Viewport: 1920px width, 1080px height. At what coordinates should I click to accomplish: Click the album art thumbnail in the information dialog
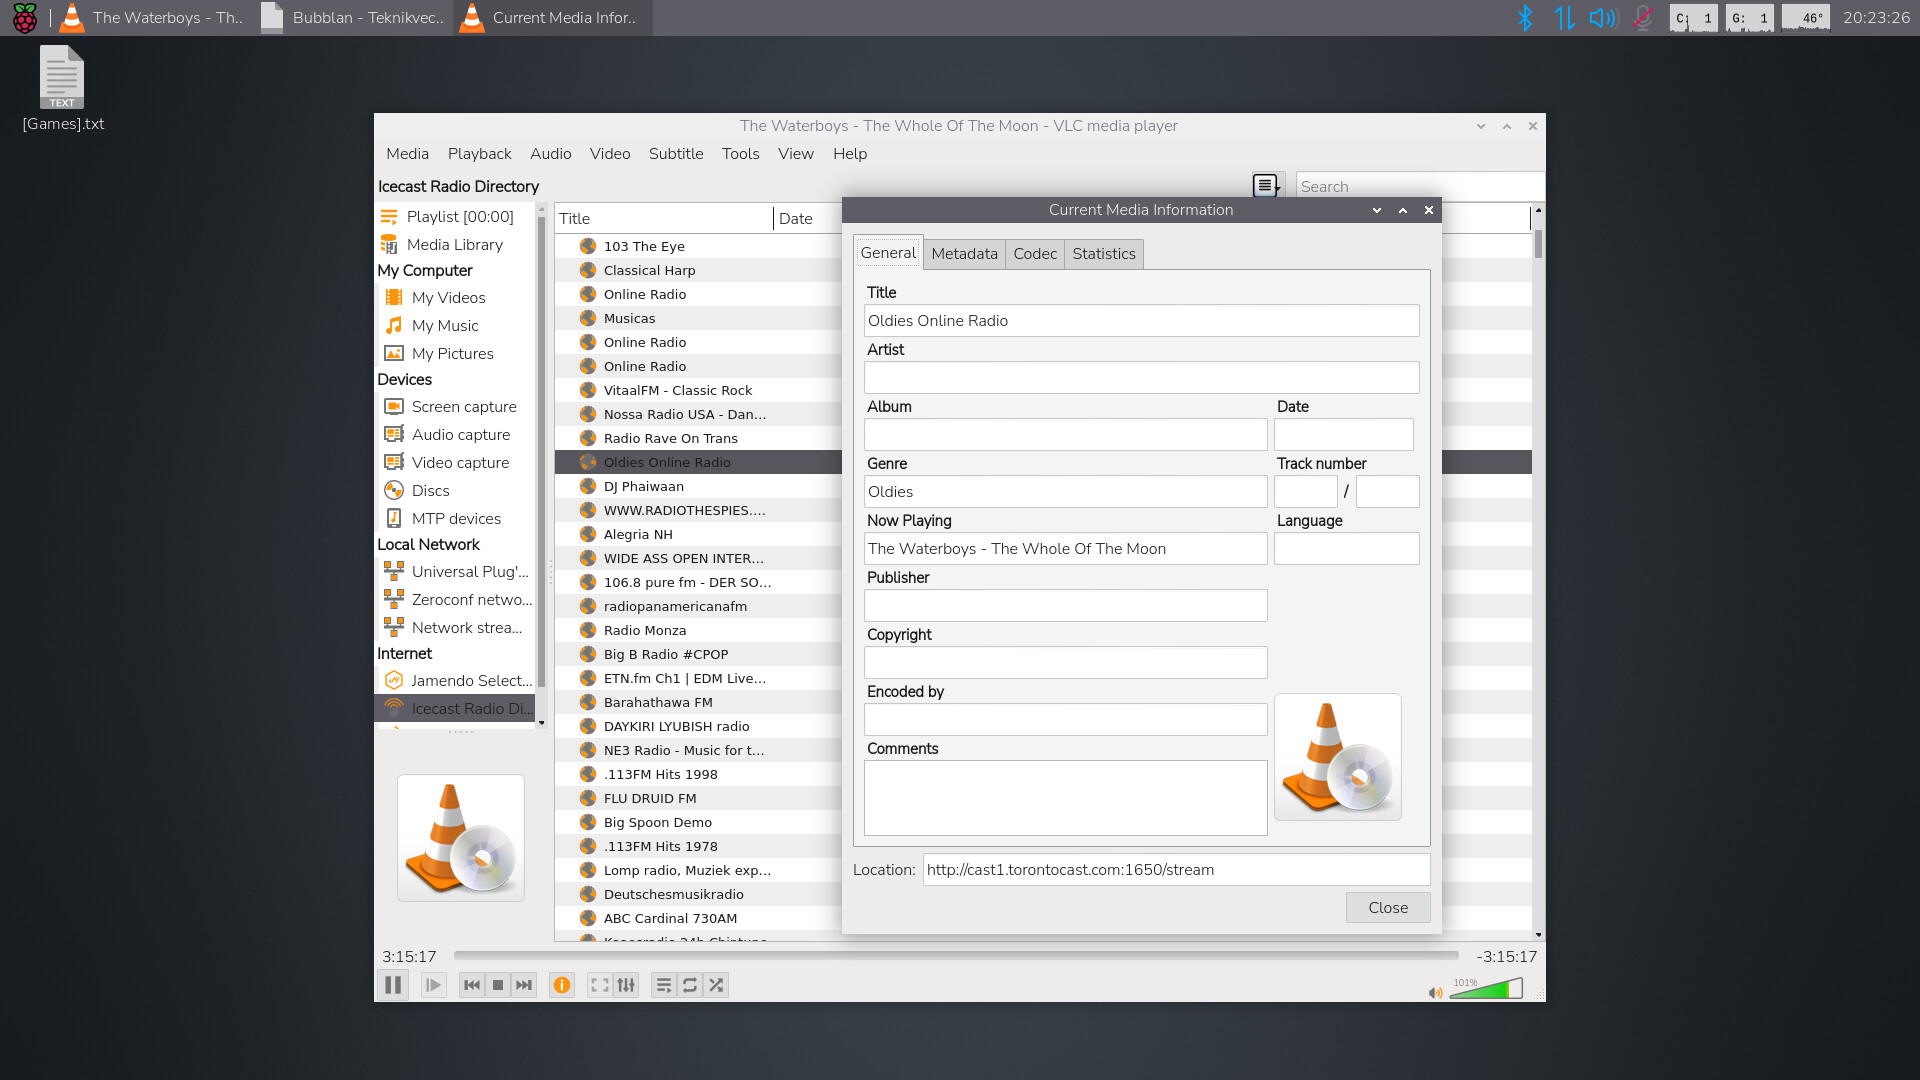(x=1338, y=757)
